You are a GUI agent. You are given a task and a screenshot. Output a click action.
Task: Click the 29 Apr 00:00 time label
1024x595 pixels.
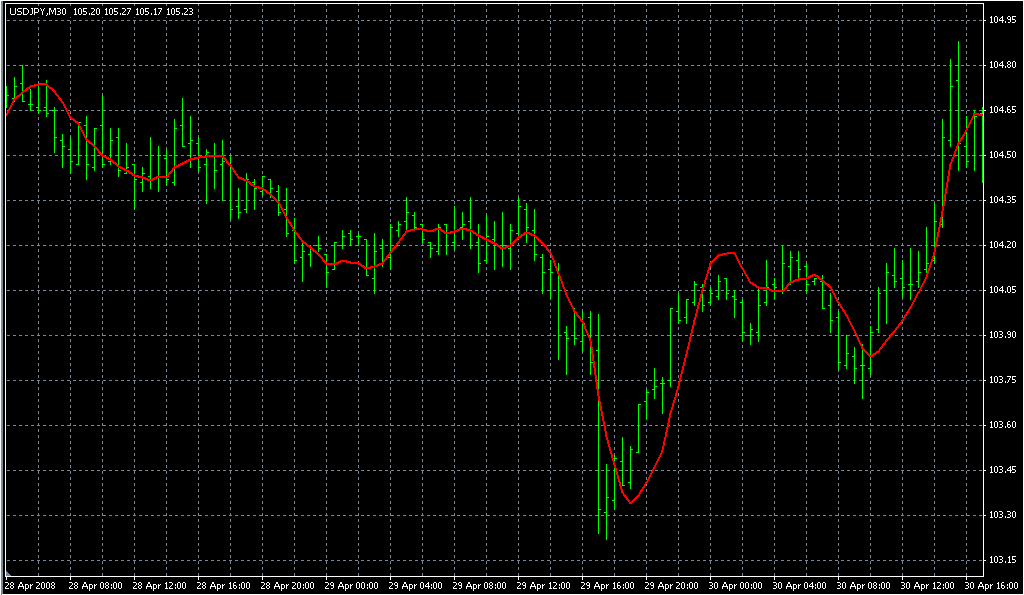pos(351,585)
